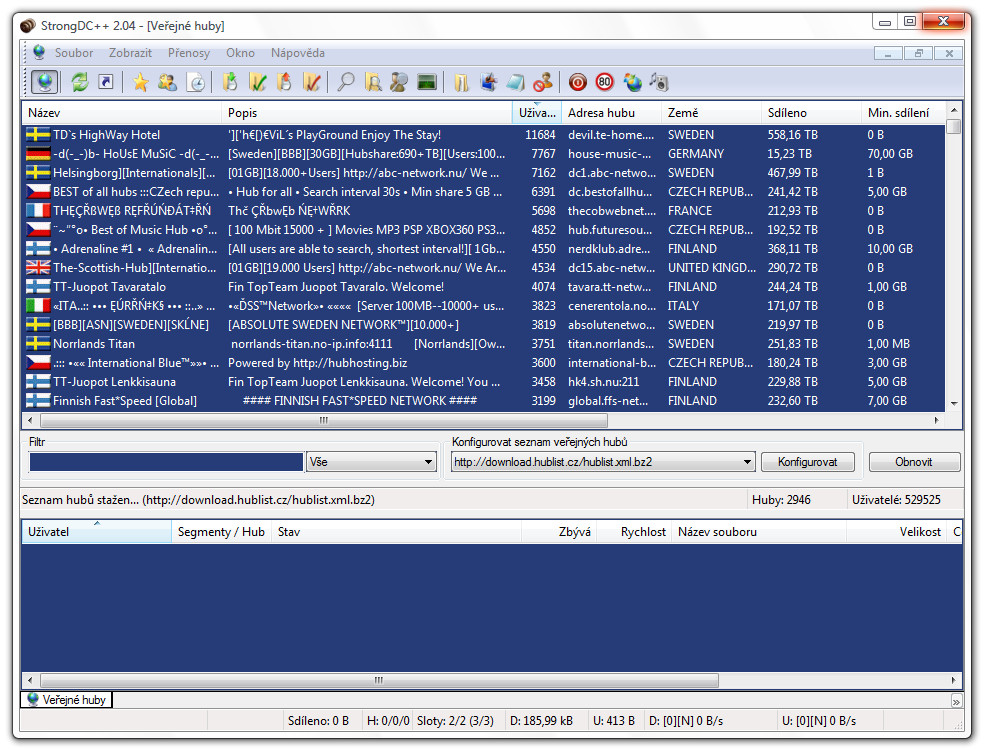
Task: Sort transfers by the Uživatel column header
Action: [97, 532]
